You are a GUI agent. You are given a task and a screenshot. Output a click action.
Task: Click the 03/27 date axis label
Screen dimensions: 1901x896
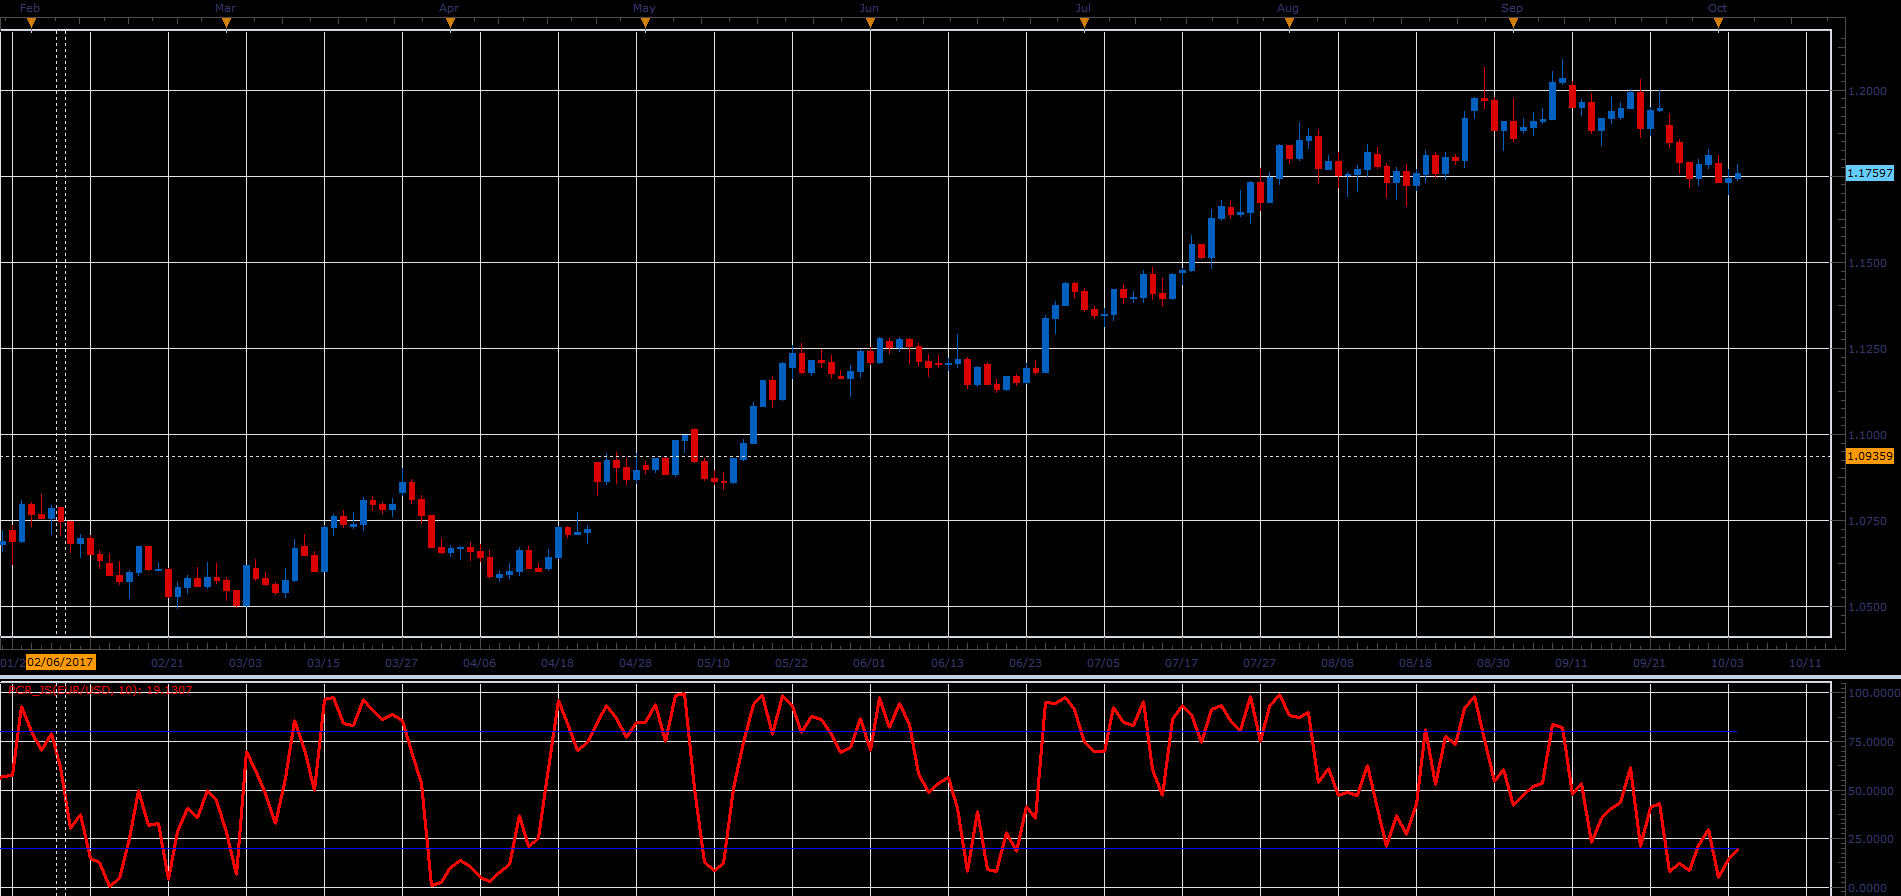point(401,663)
